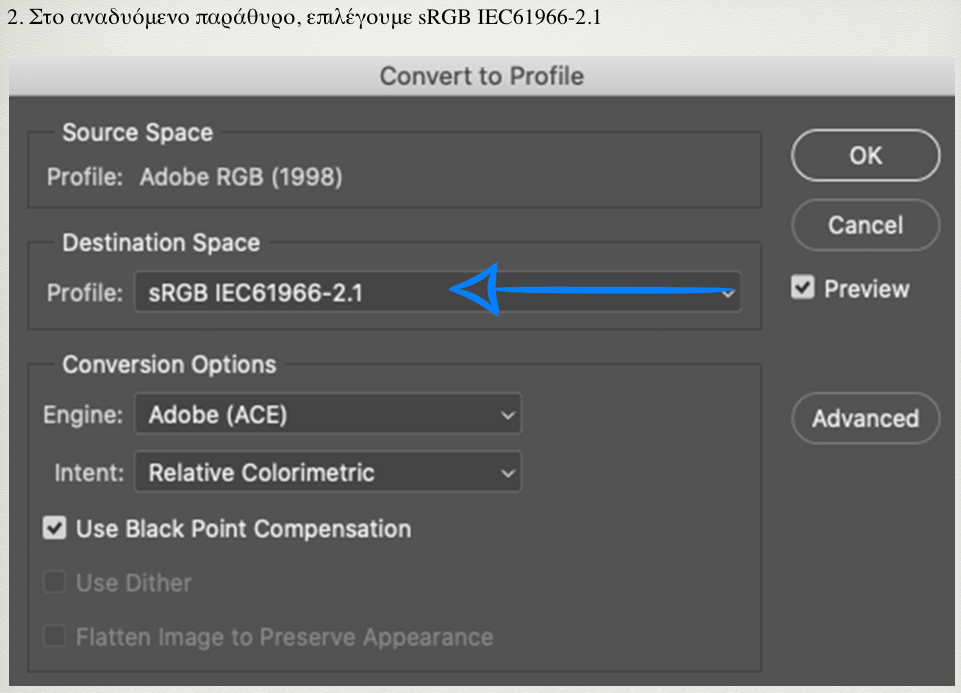This screenshot has width=961, height=693.
Task: Click the Adobe RGB (1998) source profile text
Action: [240, 178]
